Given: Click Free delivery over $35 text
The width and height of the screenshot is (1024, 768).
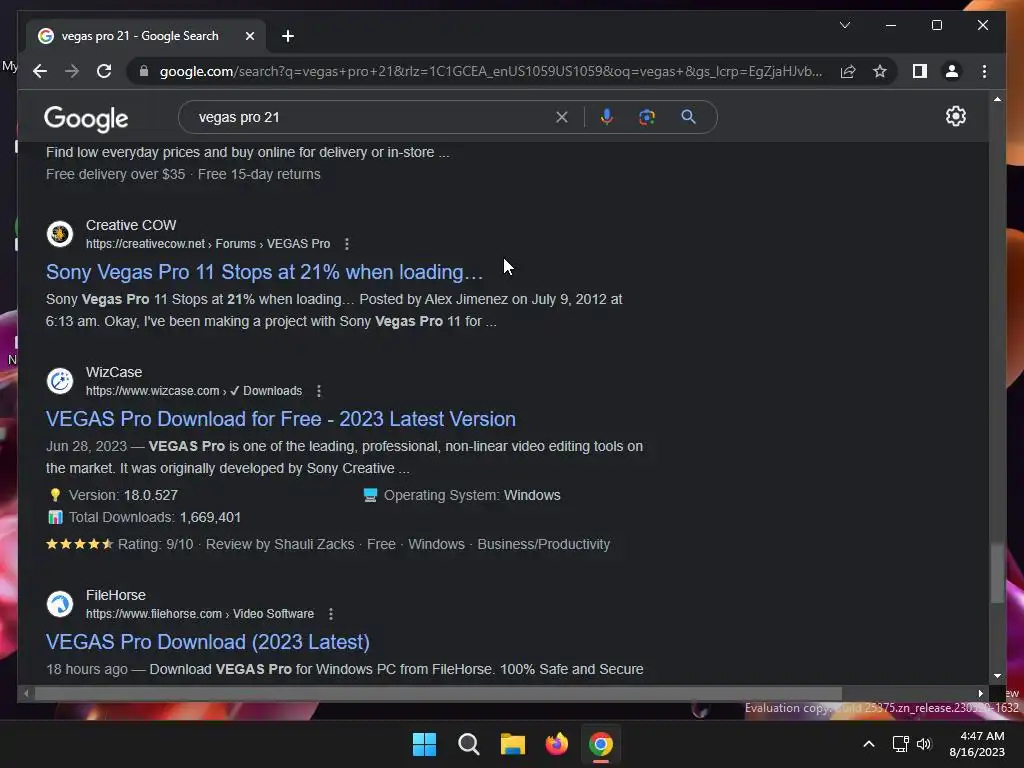Looking at the screenshot, I should point(116,174).
